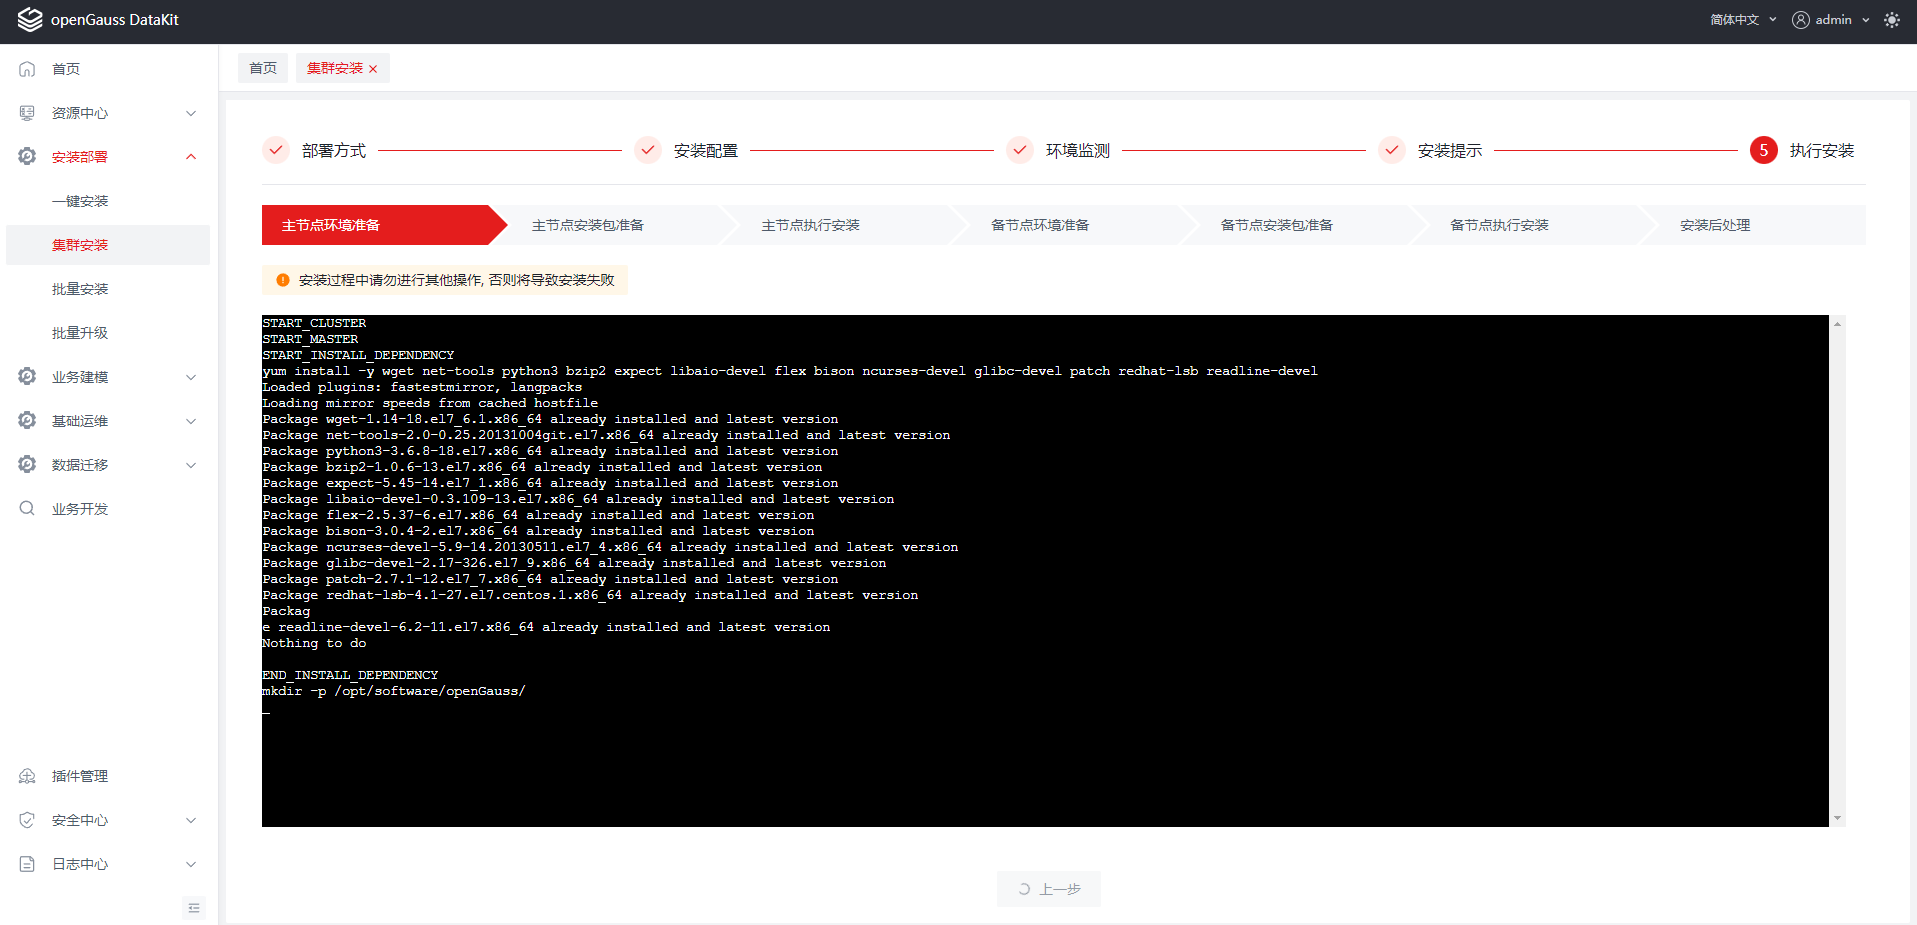Click the openGauss DataKit logo icon
The width and height of the screenshot is (1917, 925).
click(x=30, y=20)
